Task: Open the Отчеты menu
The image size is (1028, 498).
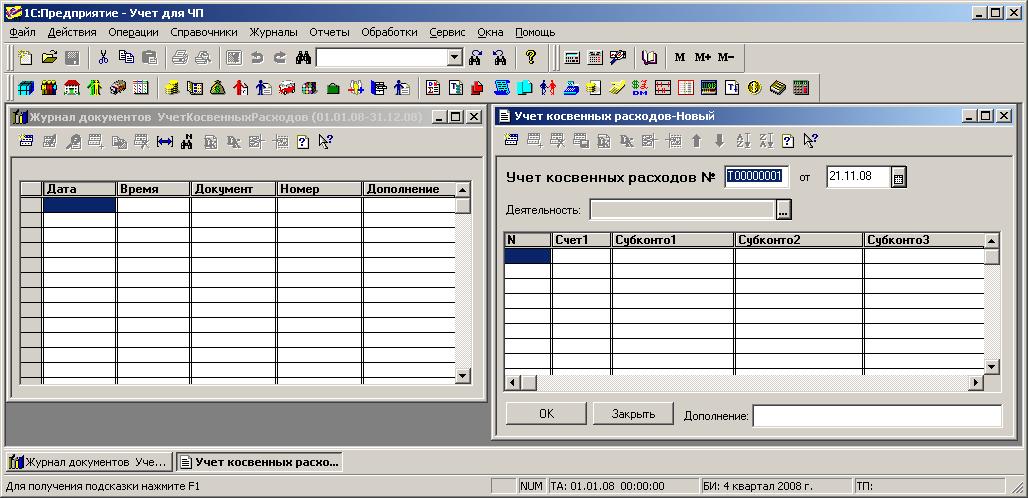Action: (329, 32)
